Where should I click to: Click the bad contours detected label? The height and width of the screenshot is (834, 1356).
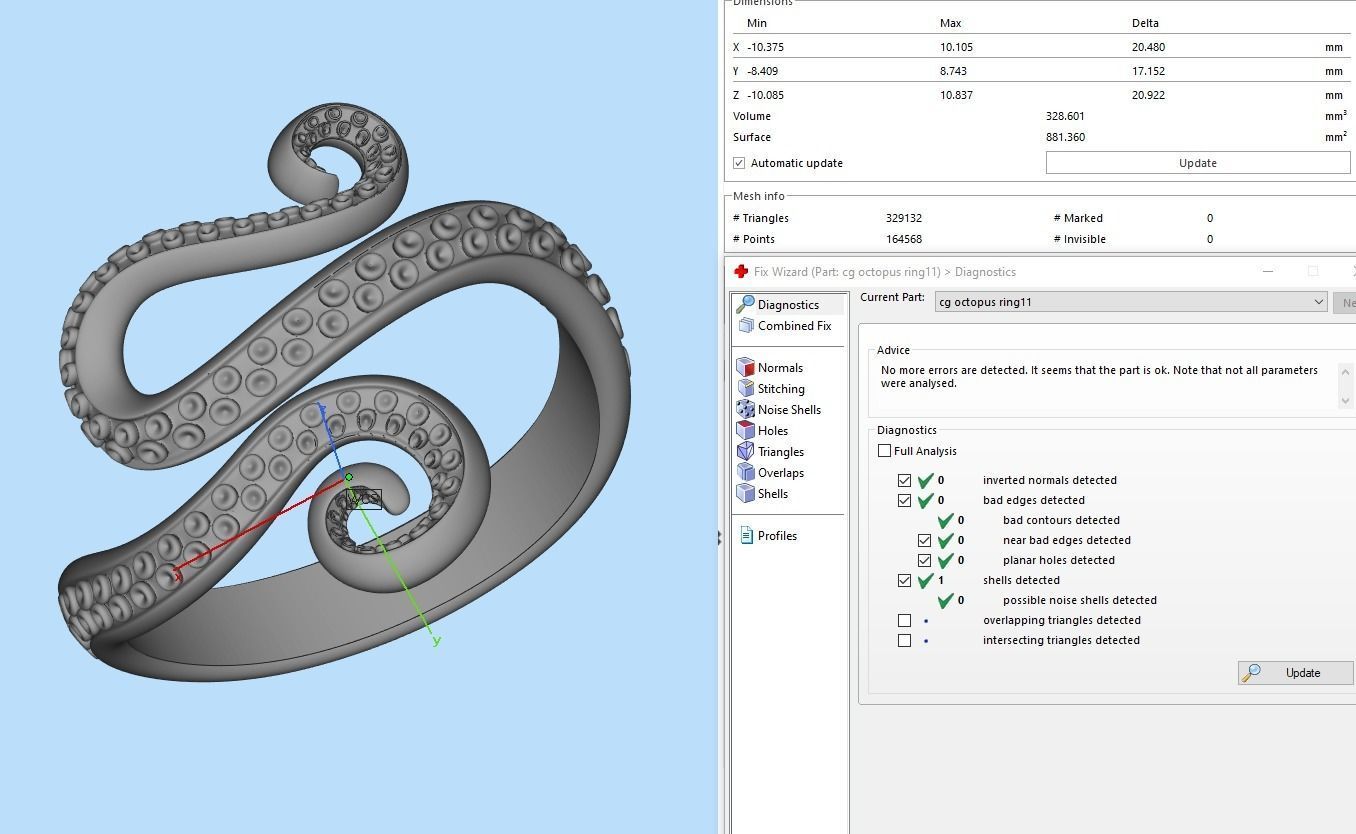1061,520
